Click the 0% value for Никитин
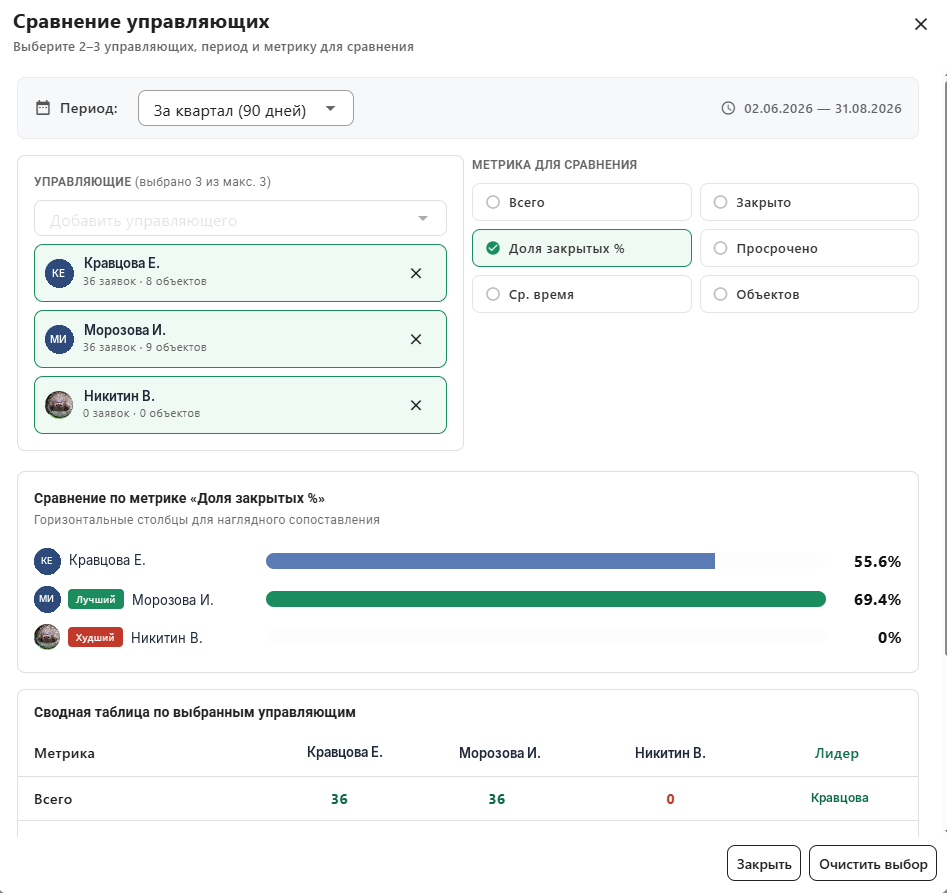The image size is (947, 893). click(x=889, y=638)
